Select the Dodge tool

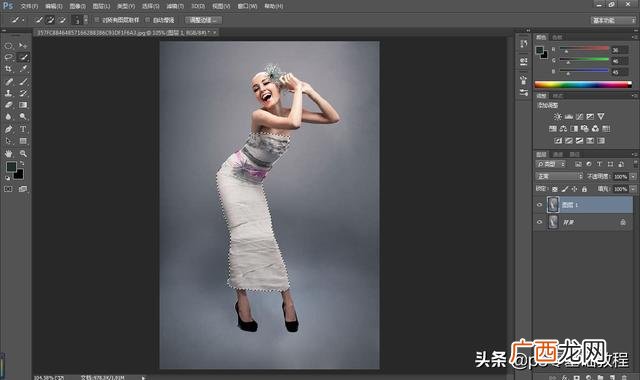click(x=23, y=117)
